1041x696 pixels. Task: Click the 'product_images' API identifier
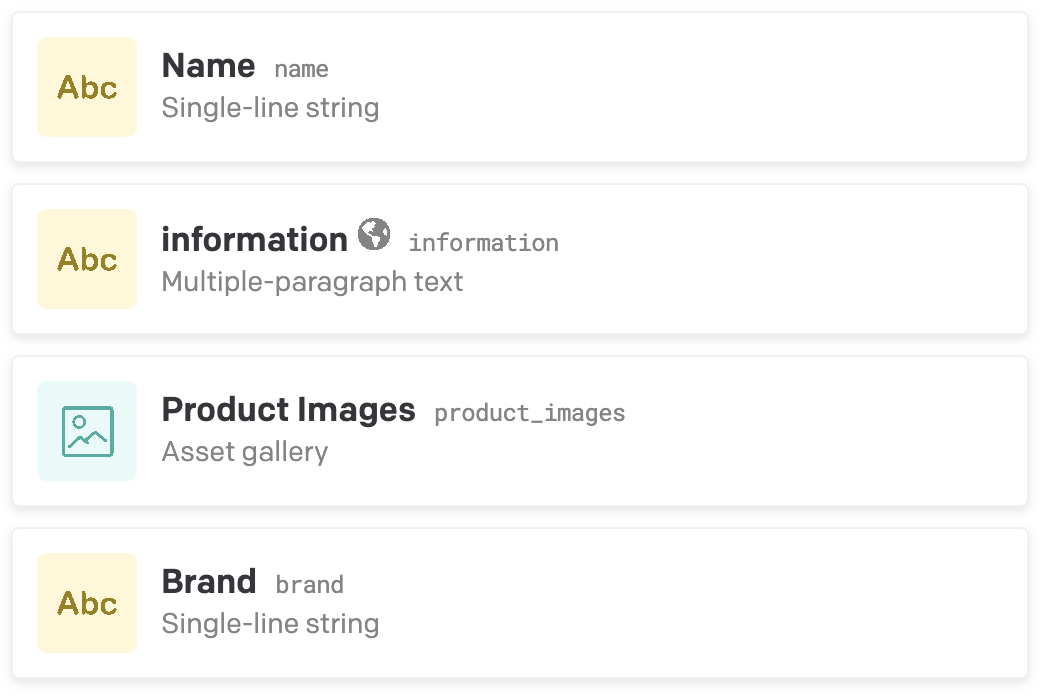pos(529,413)
